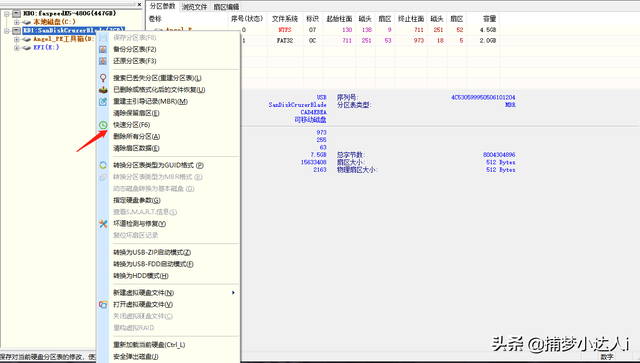Screen dimensions: 640x363
Task: Choose 安全弹出磁盘(J) menu entry
Action: point(136,356)
